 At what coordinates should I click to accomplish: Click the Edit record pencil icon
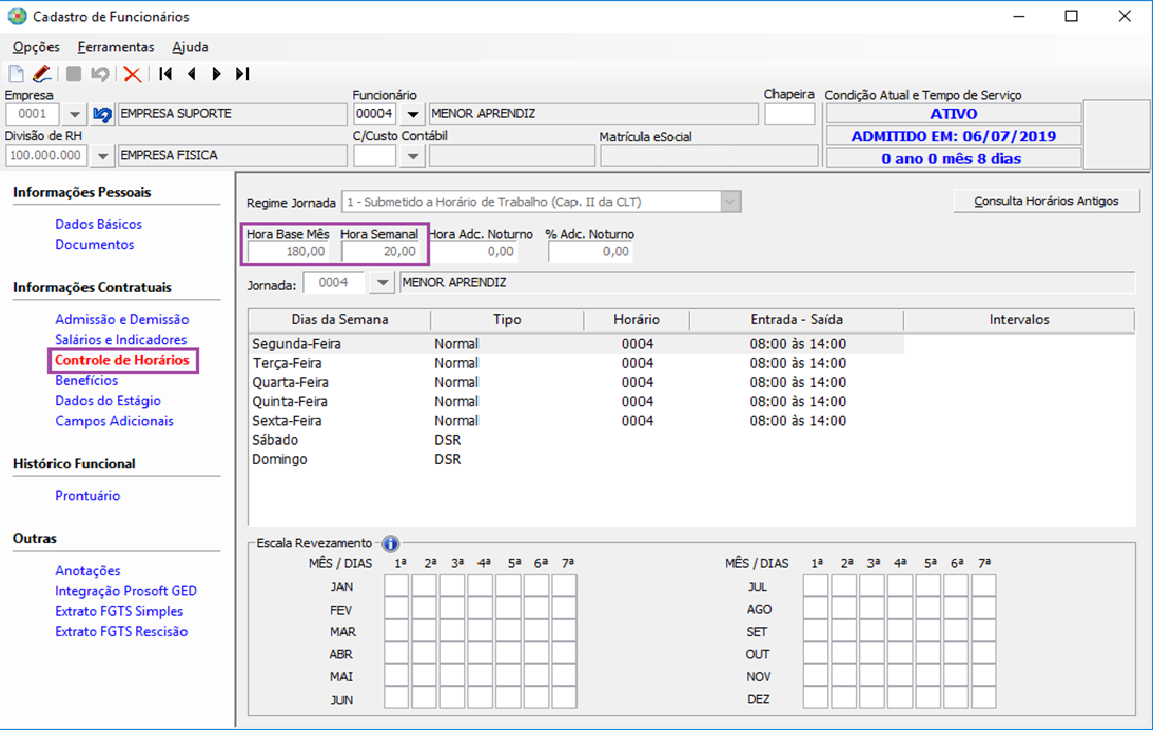[x=42, y=74]
